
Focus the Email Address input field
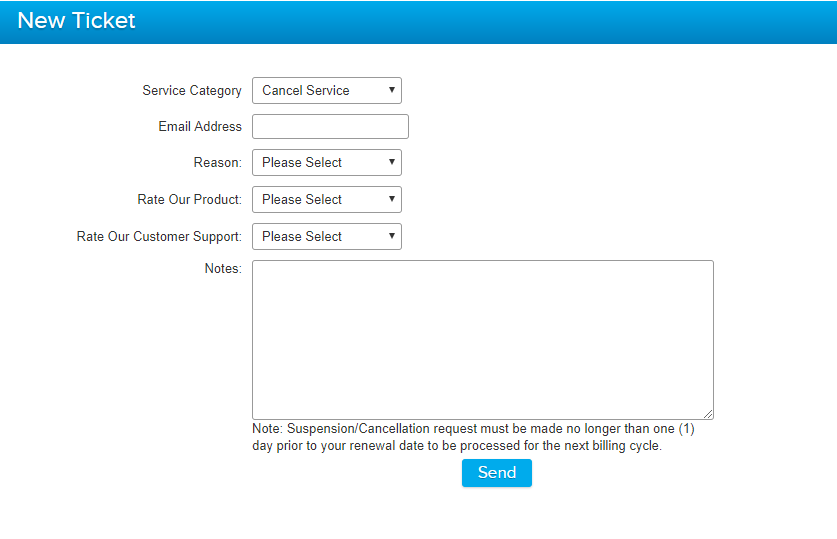[x=330, y=127]
